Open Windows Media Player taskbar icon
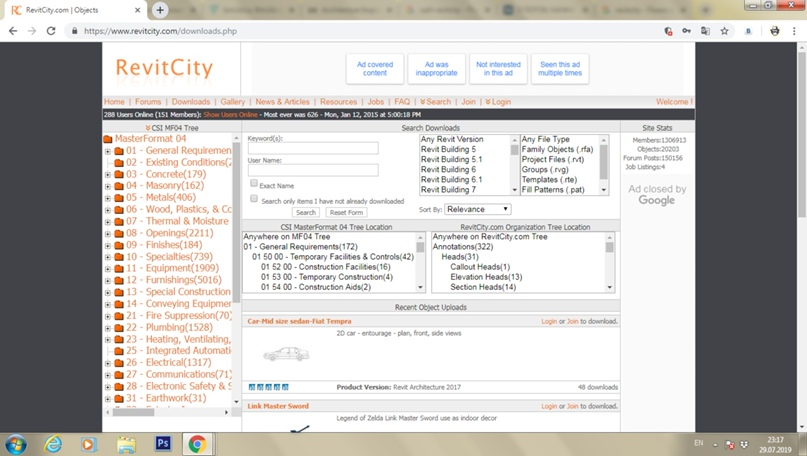 [x=88, y=445]
